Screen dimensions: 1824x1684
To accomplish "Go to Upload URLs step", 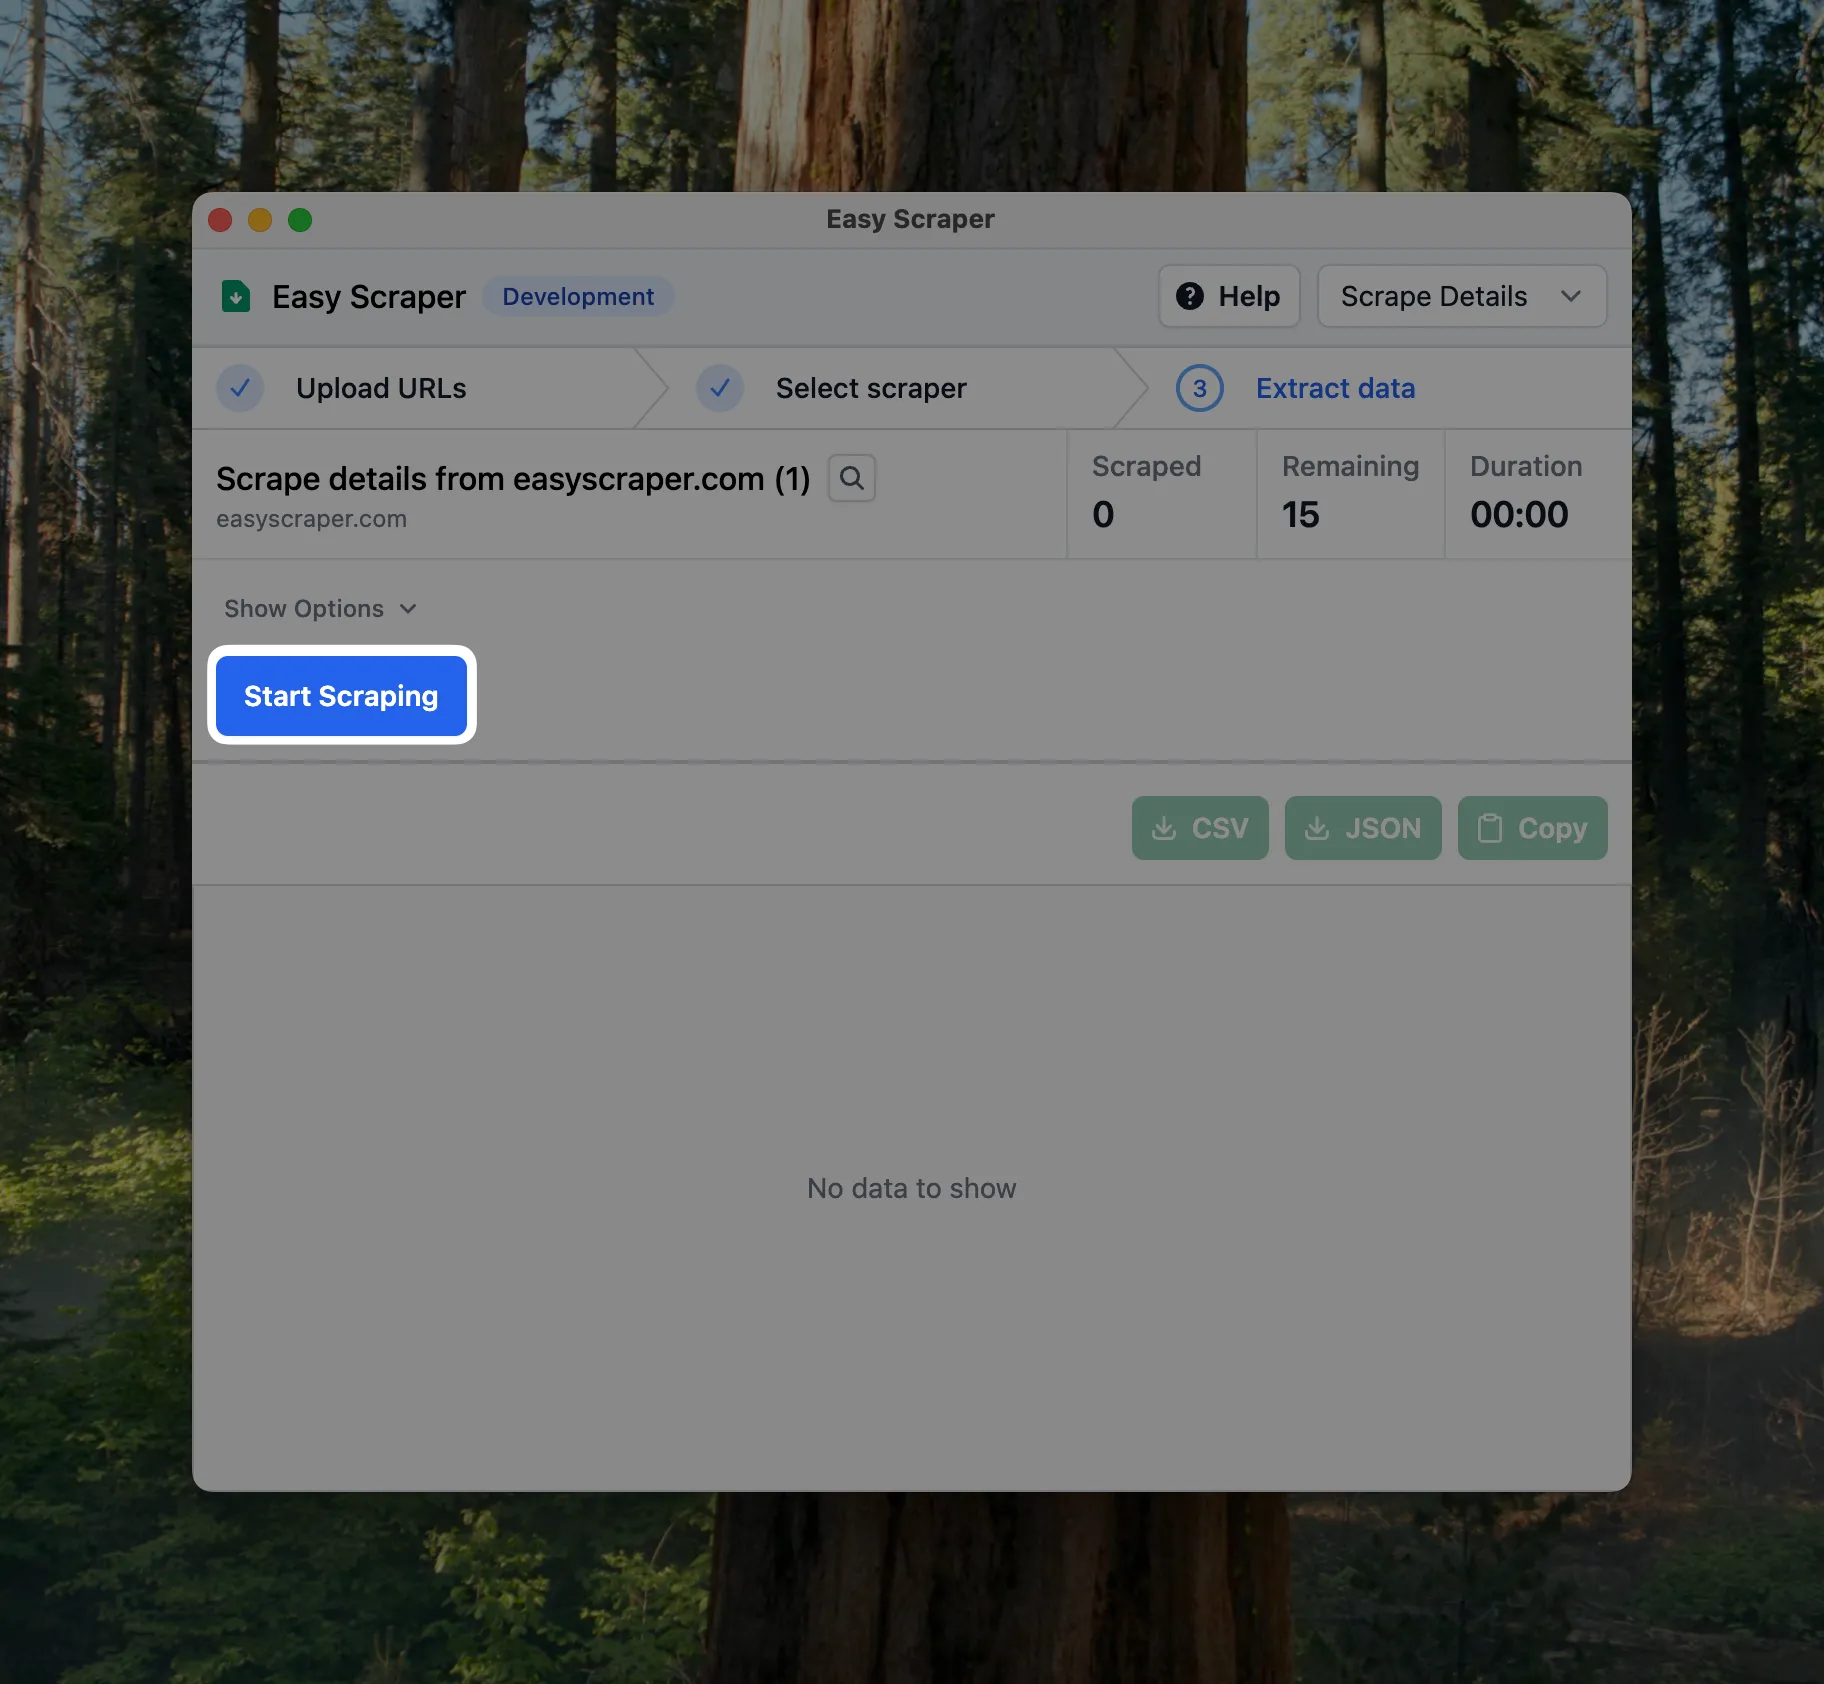I will 381,388.
